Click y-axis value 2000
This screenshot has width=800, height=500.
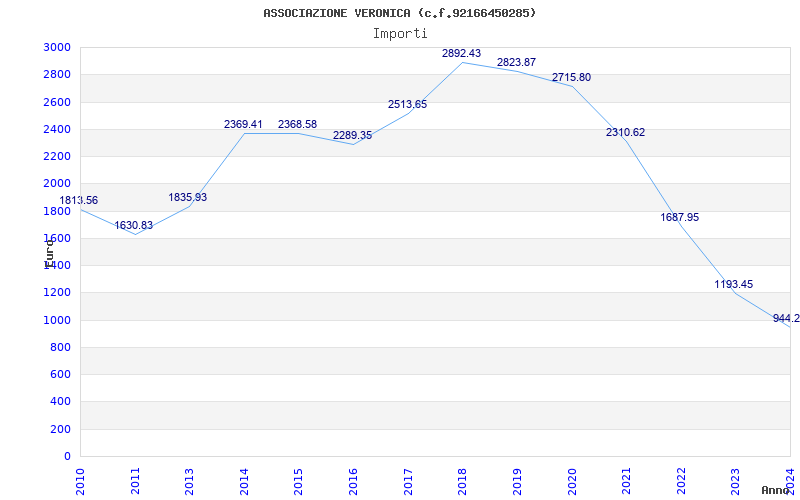[x=57, y=184]
